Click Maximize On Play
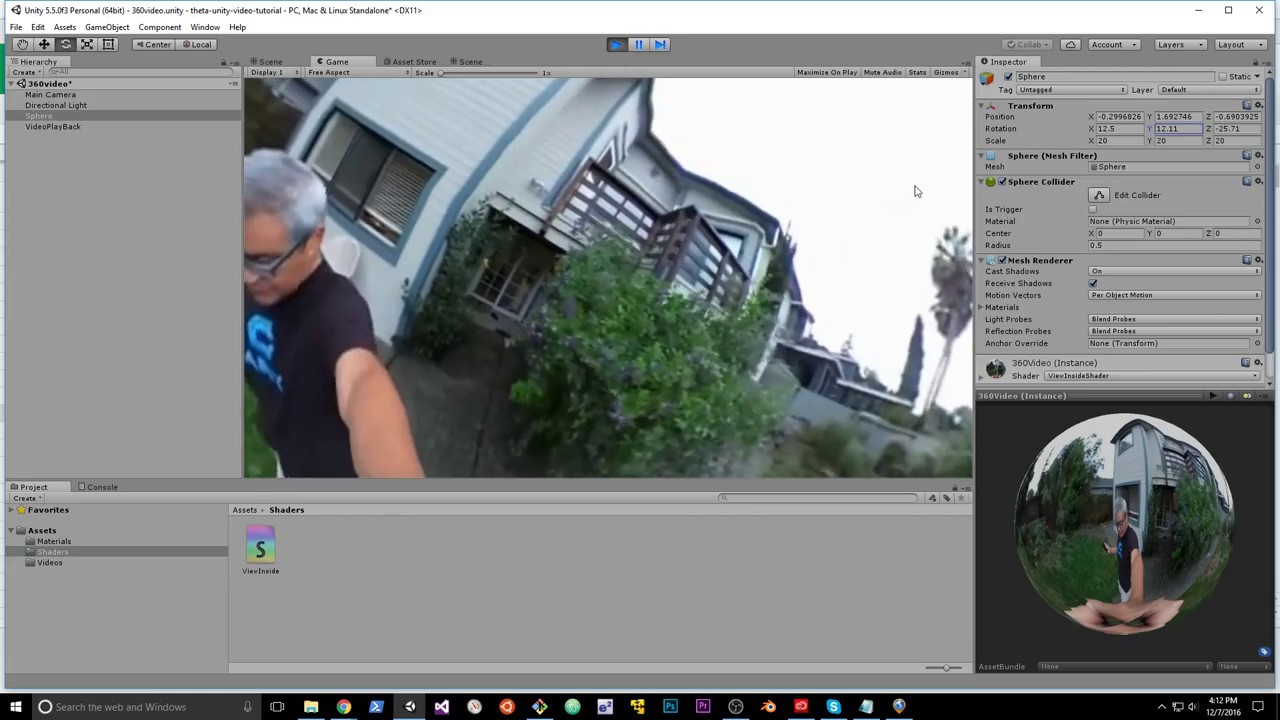 [826, 73]
